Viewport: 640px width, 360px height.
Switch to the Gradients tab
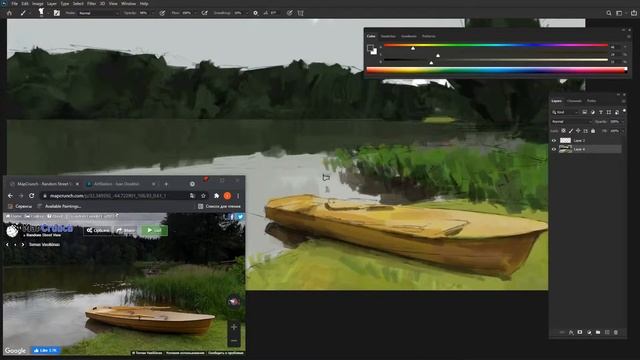[409, 36]
